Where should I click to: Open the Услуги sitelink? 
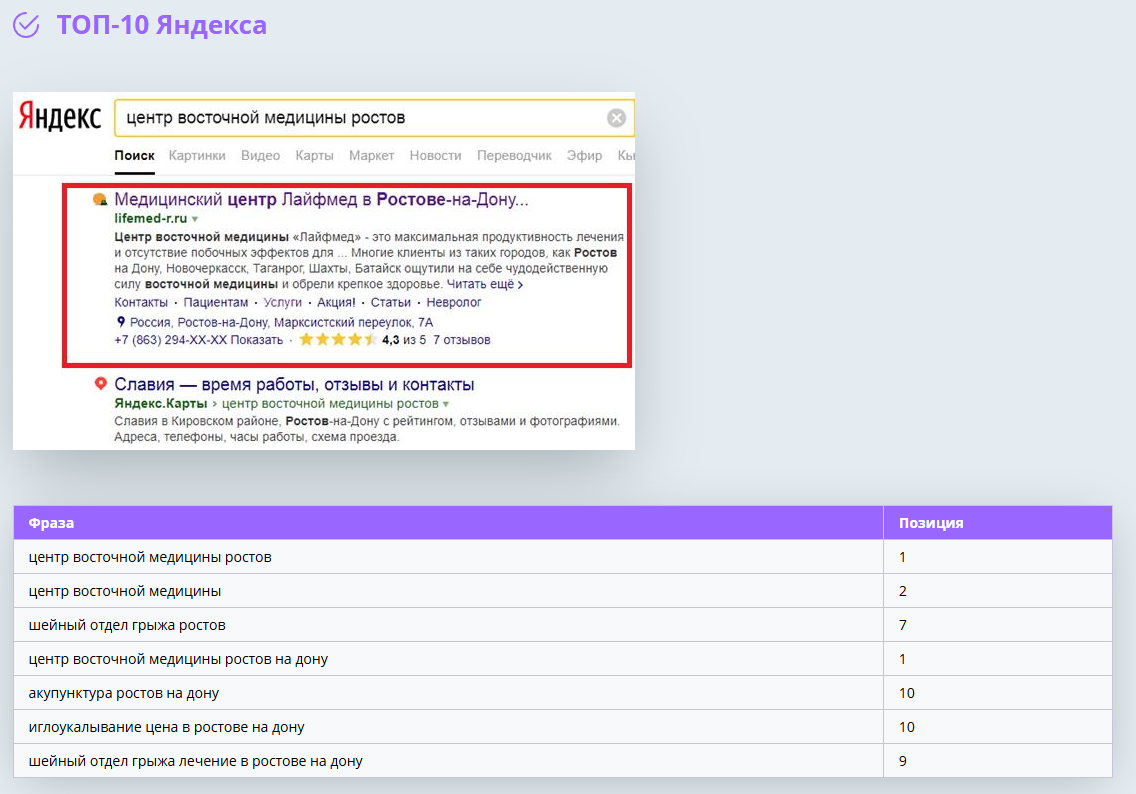tap(283, 302)
